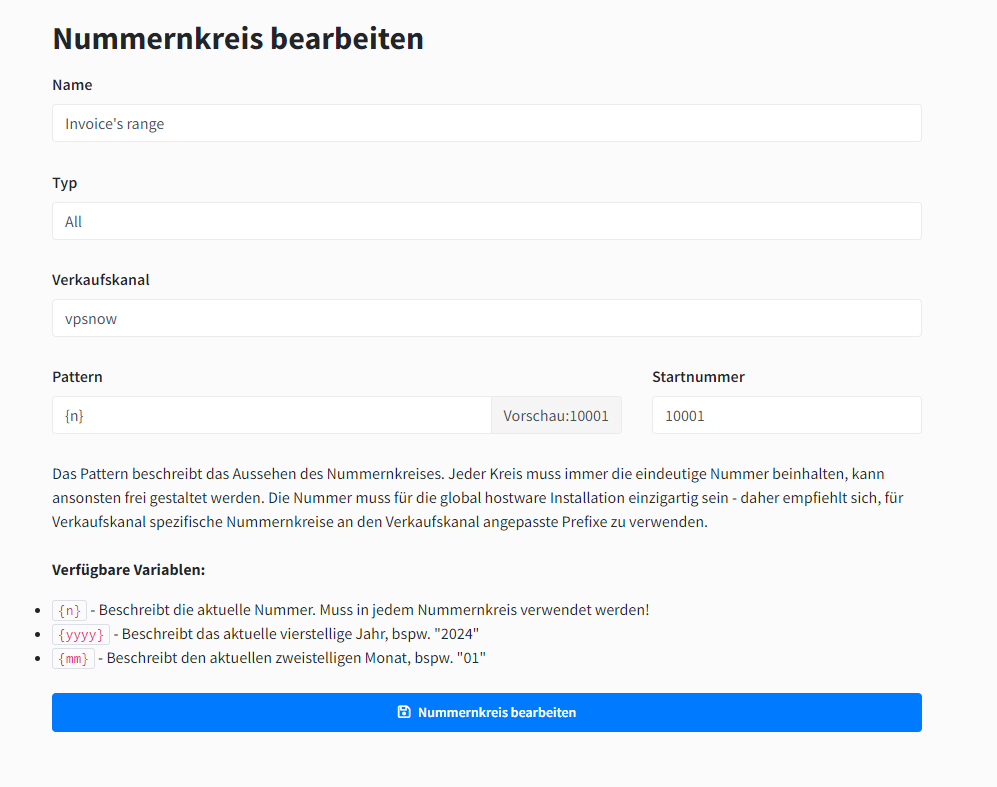Expand the Verkaufskanal dropdown showing vpsnow
997x787 pixels.
point(486,318)
